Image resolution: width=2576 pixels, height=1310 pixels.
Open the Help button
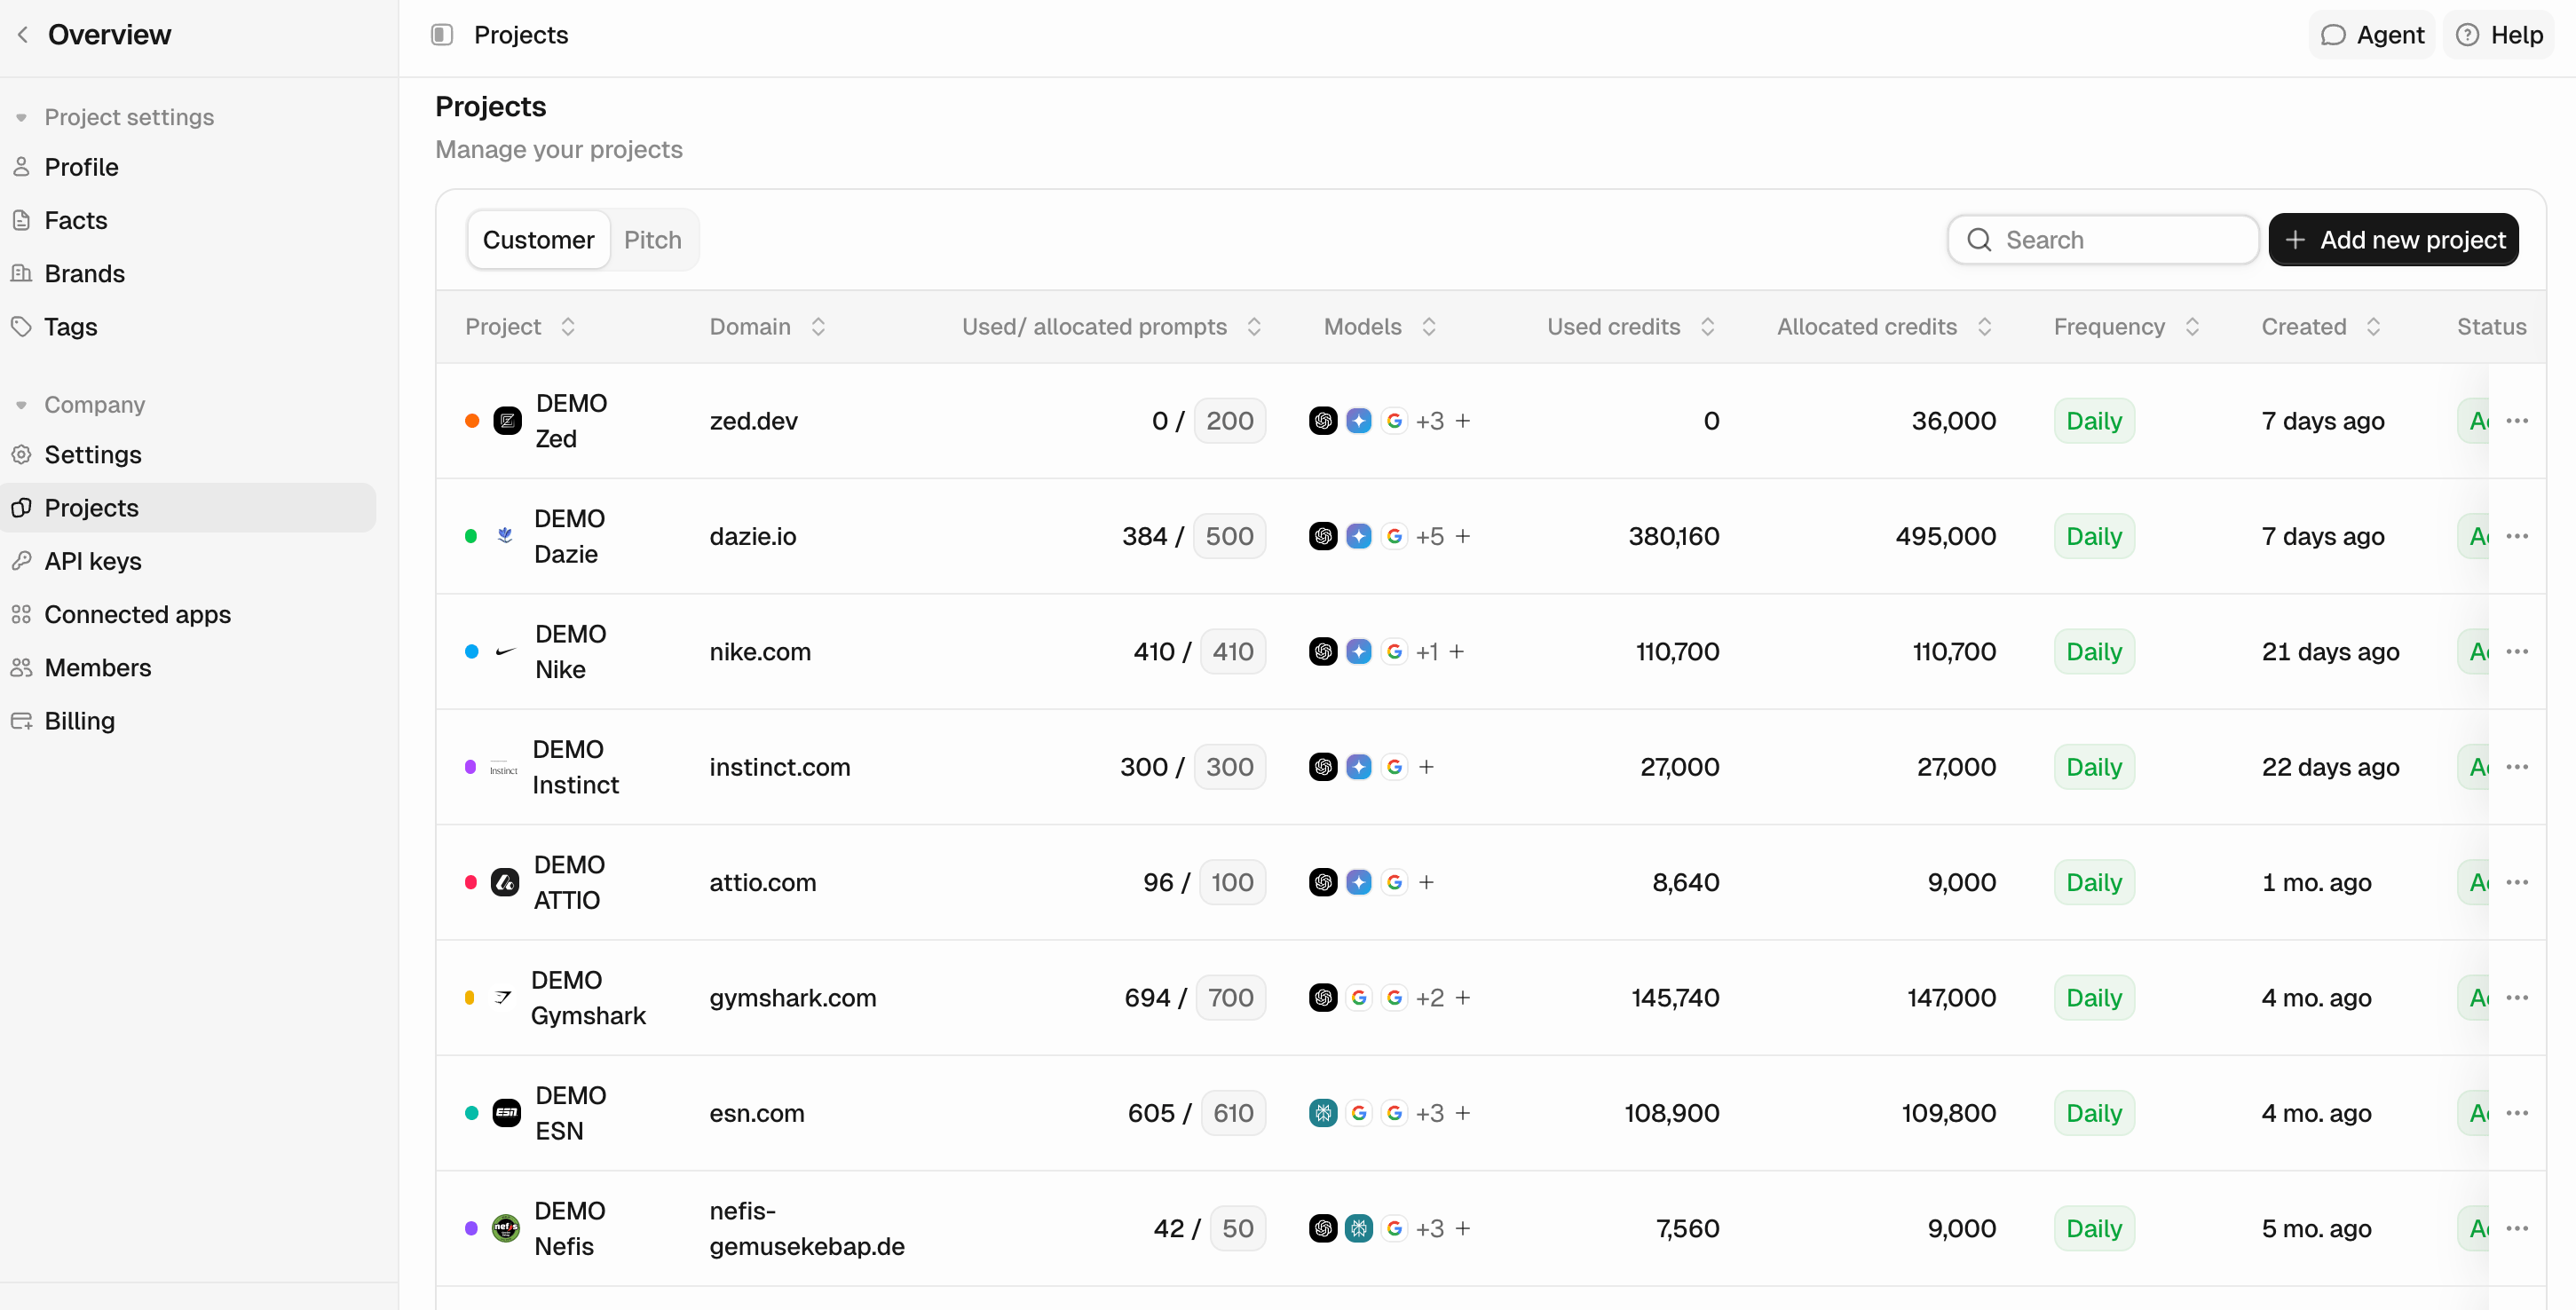click(x=2499, y=35)
